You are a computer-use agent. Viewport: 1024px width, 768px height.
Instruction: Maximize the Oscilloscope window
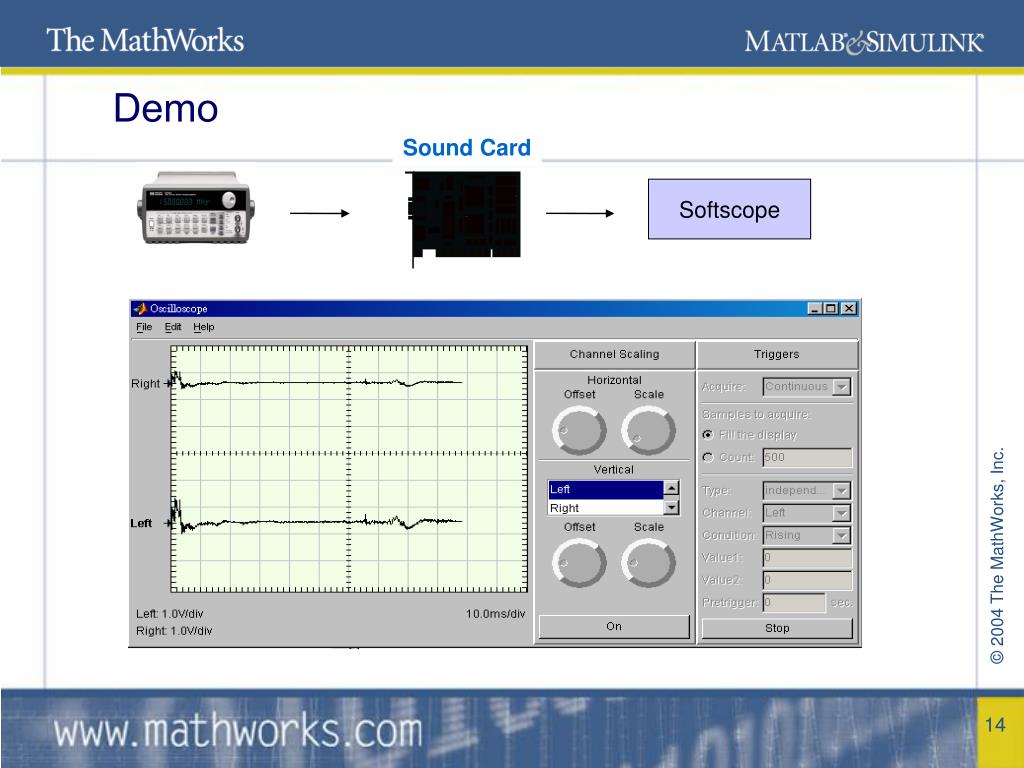point(831,308)
